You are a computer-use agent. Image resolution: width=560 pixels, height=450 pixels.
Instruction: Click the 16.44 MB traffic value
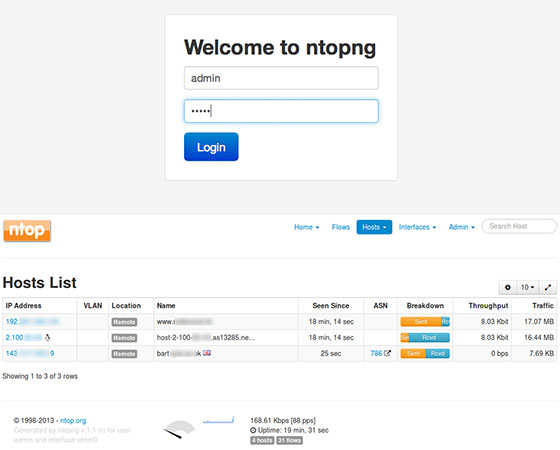[539, 337]
